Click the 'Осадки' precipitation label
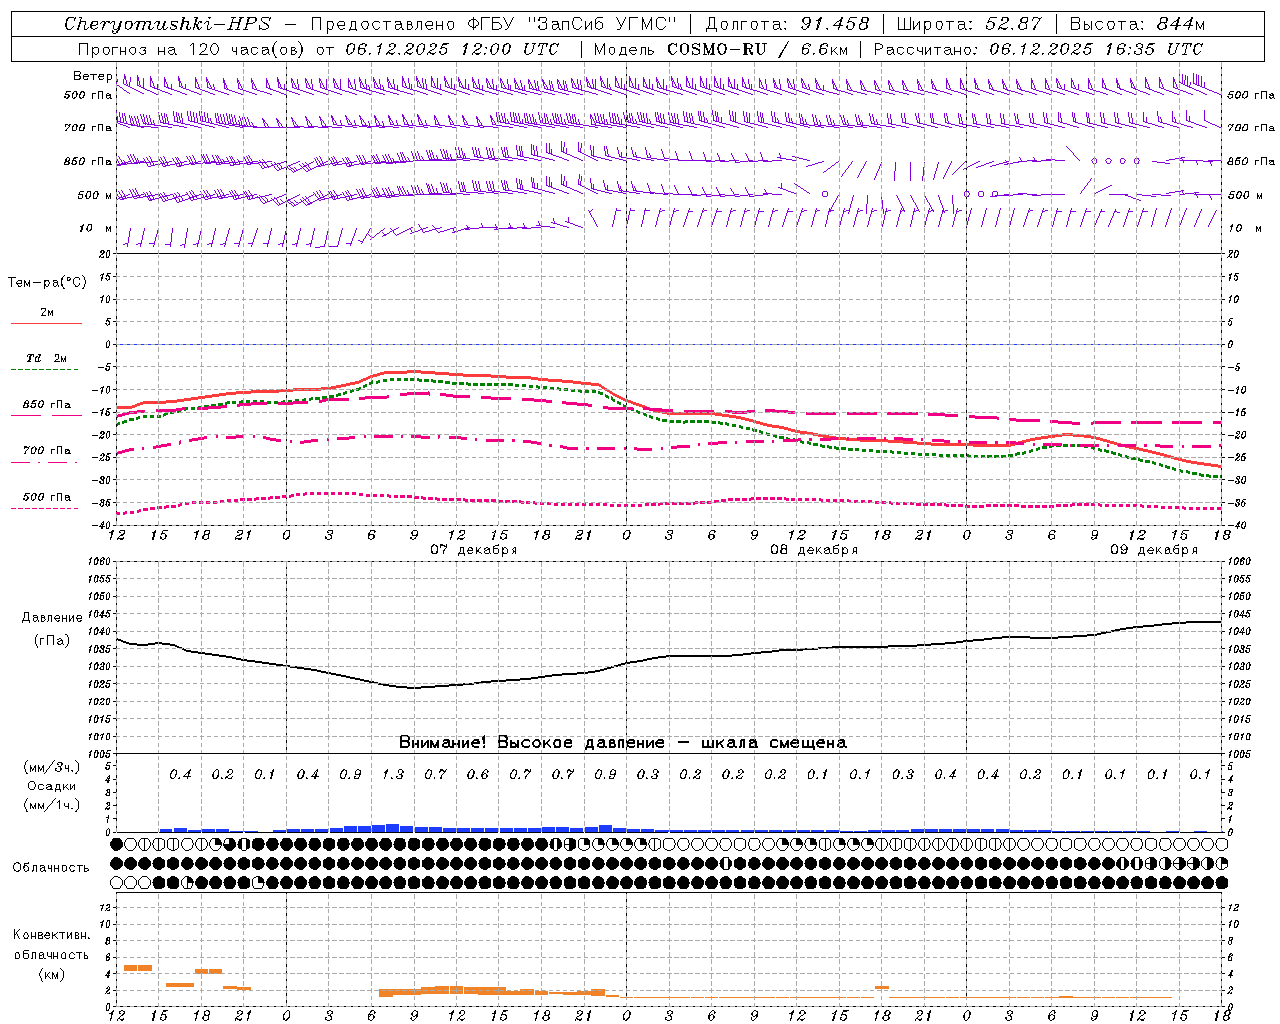1280x1024 pixels. point(52,787)
